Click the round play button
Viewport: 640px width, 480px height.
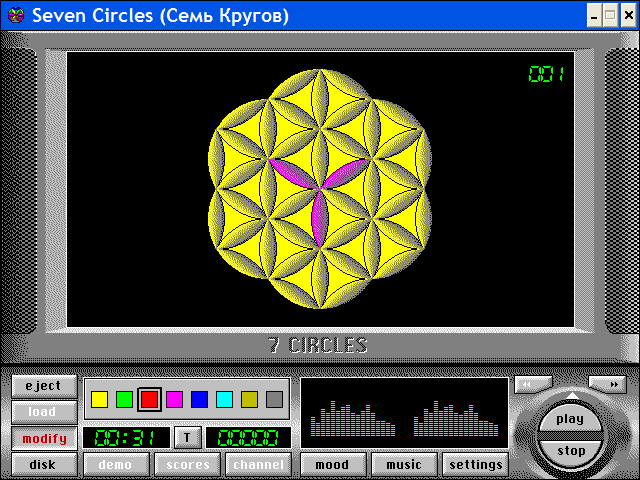point(570,418)
